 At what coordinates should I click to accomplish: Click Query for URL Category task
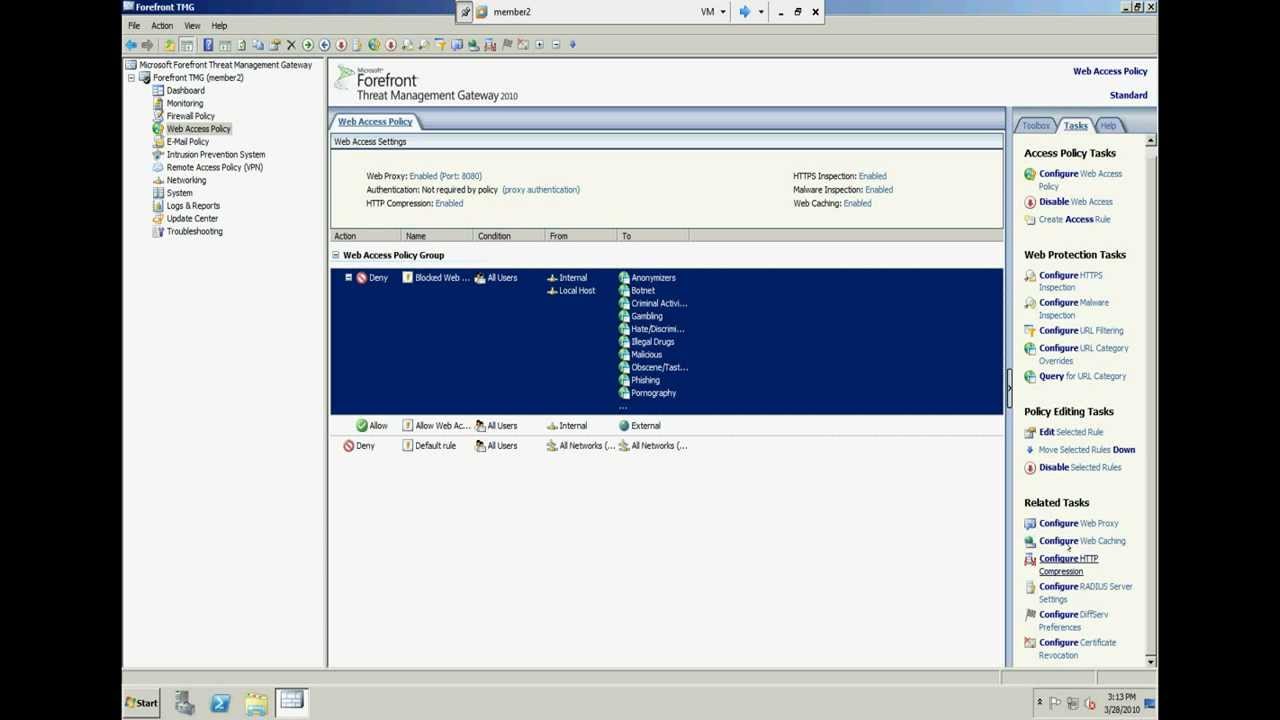click(1082, 377)
